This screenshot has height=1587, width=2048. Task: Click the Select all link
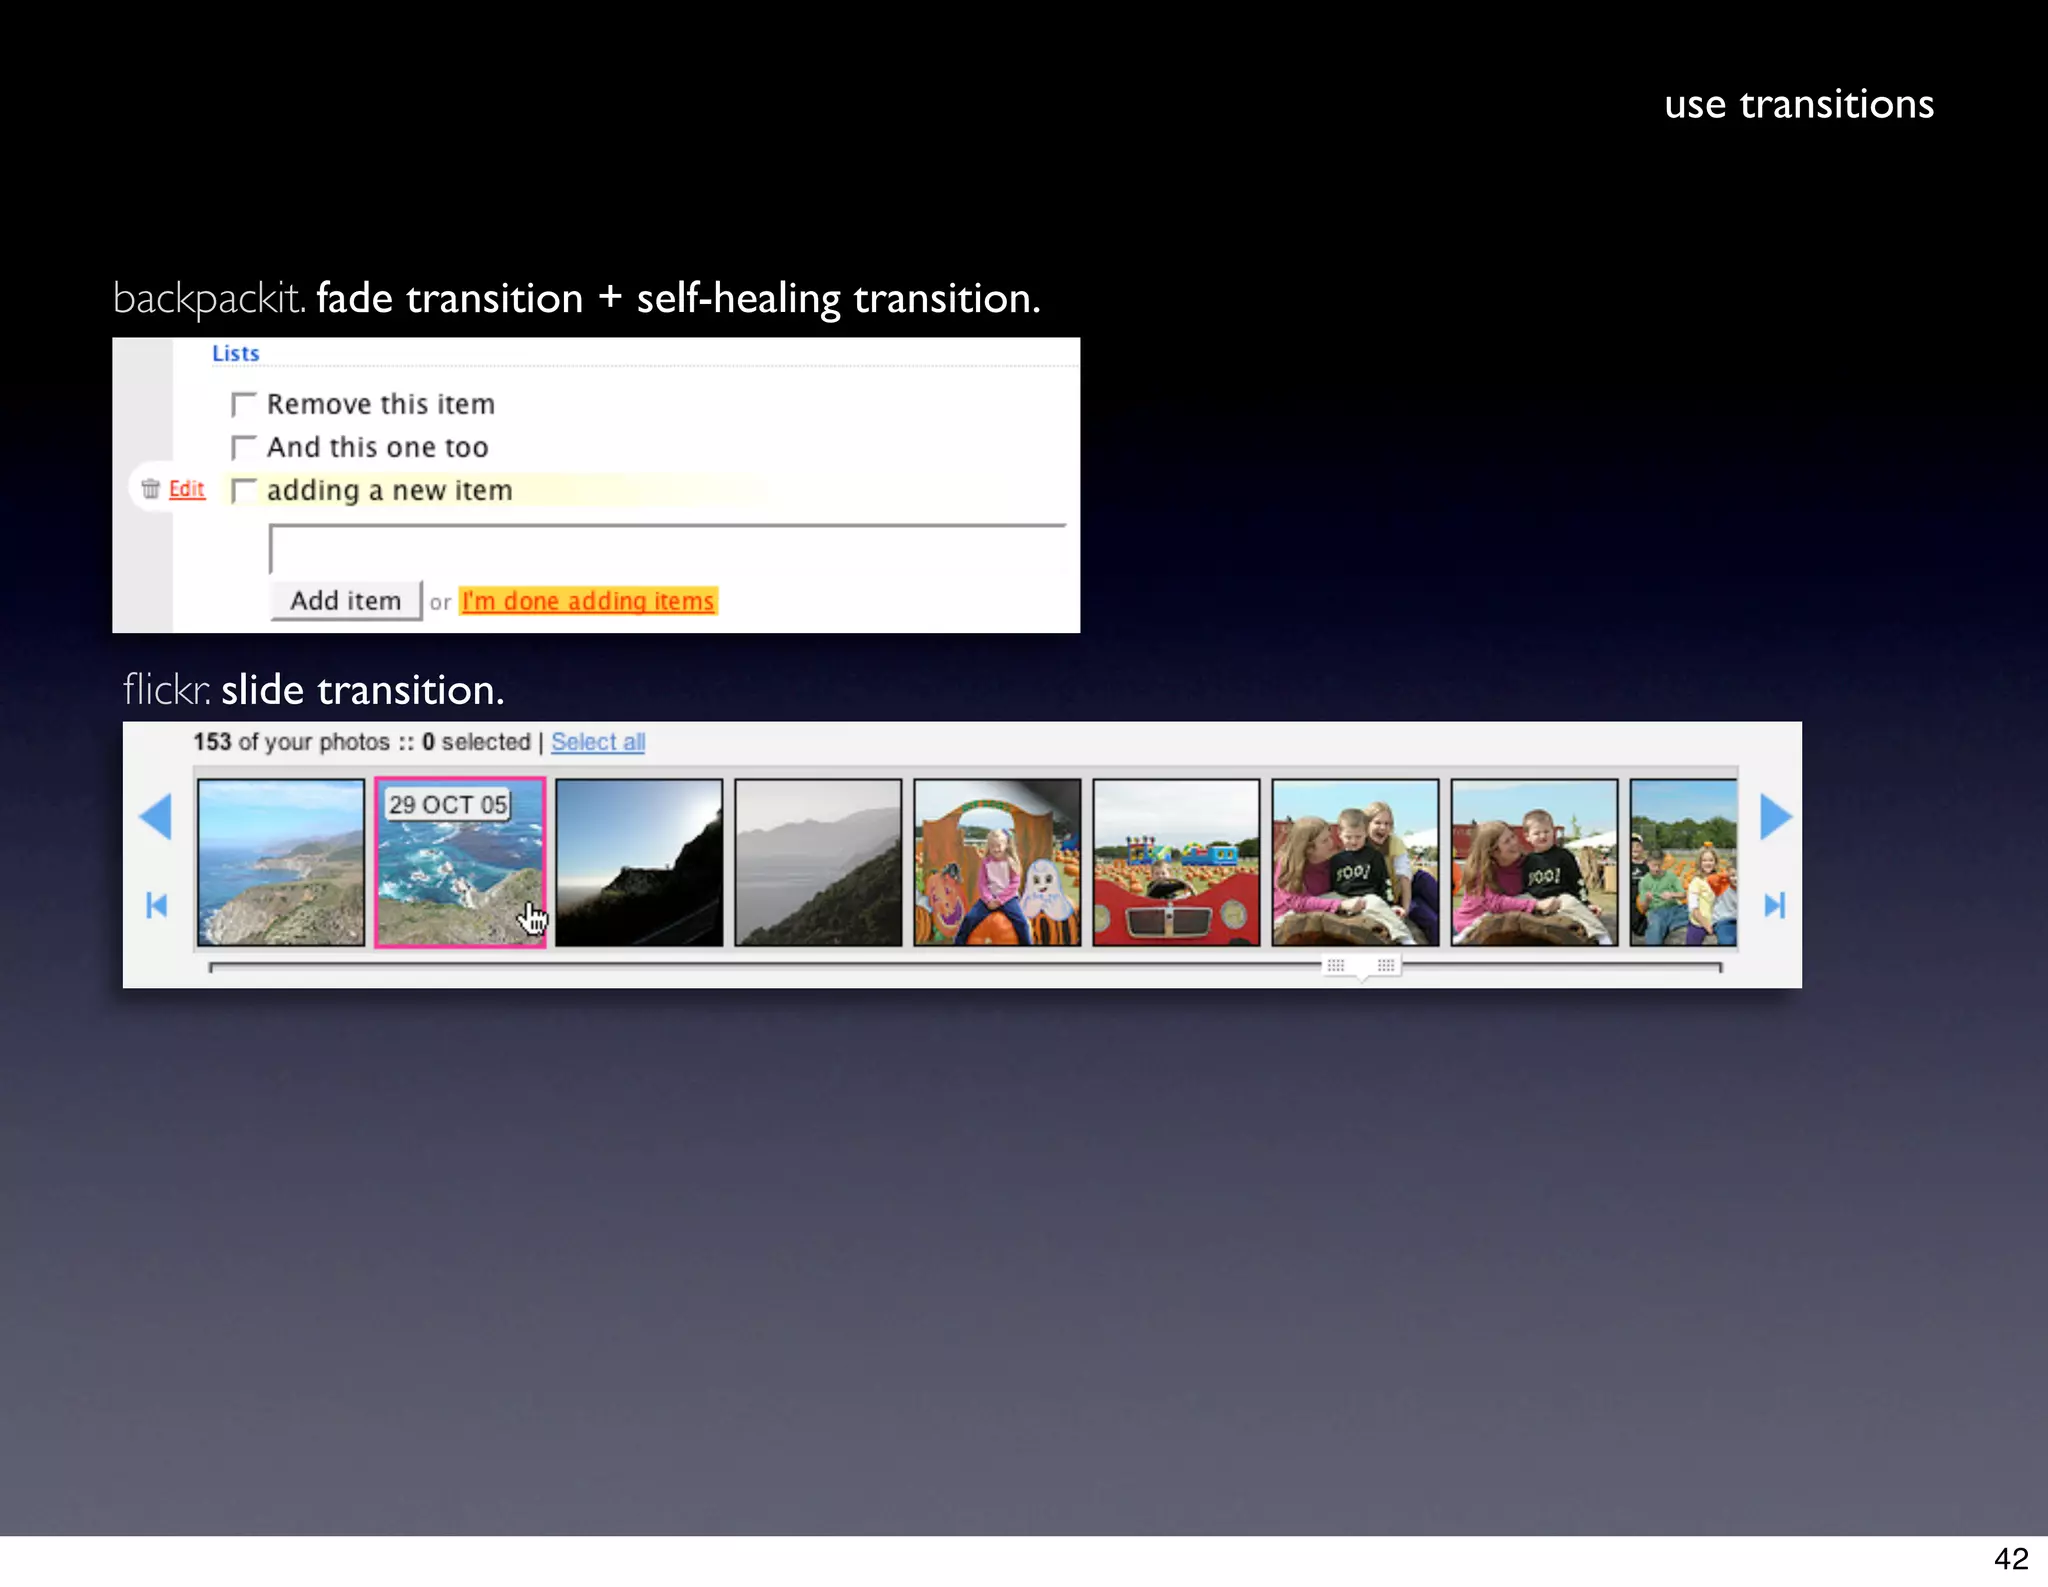tap(598, 742)
